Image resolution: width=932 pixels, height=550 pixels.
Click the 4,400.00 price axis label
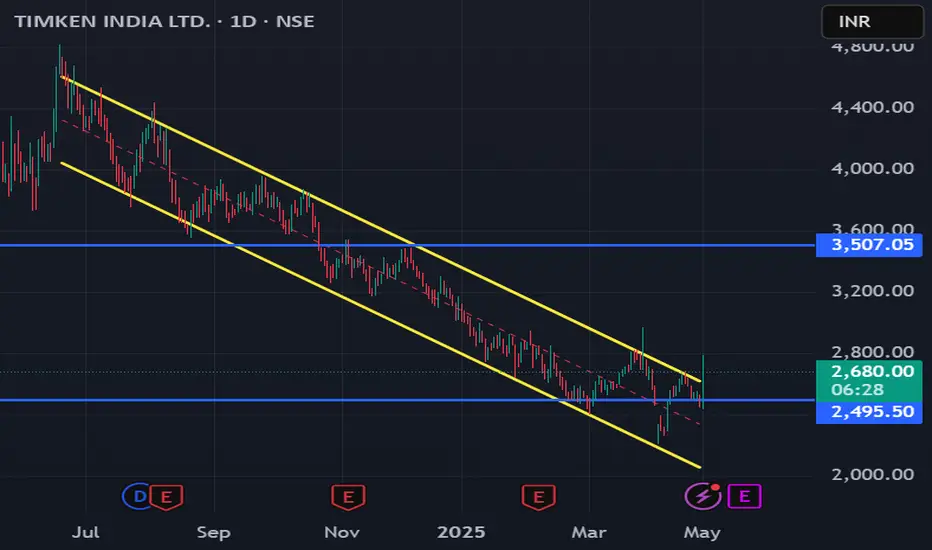click(x=873, y=107)
